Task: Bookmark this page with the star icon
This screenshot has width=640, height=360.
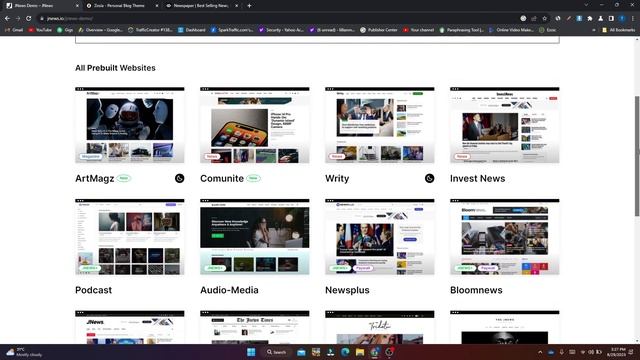Action: click(544, 18)
